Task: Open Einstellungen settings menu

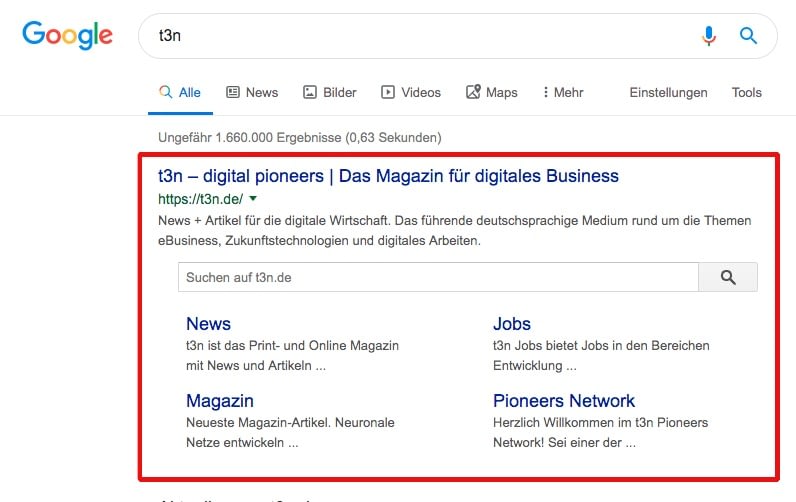Action: [668, 92]
